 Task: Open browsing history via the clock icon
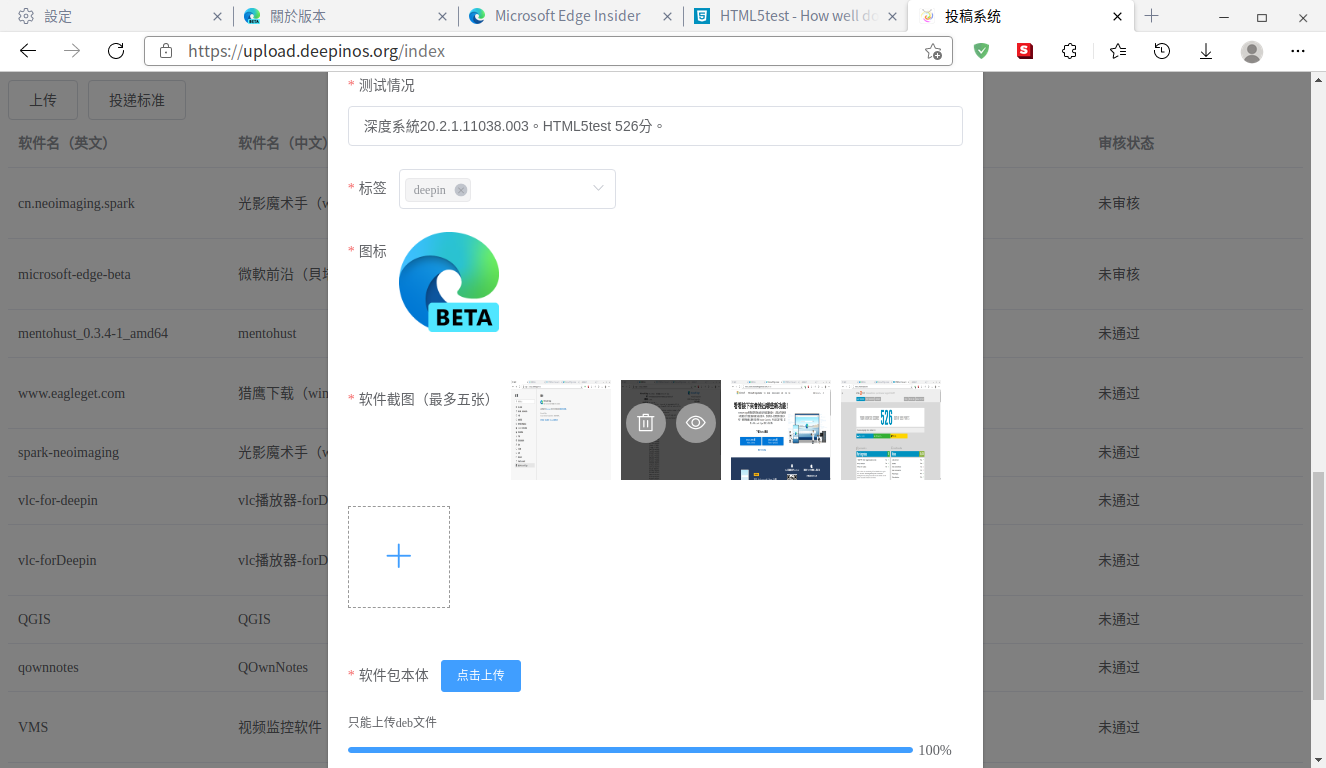click(1161, 50)
